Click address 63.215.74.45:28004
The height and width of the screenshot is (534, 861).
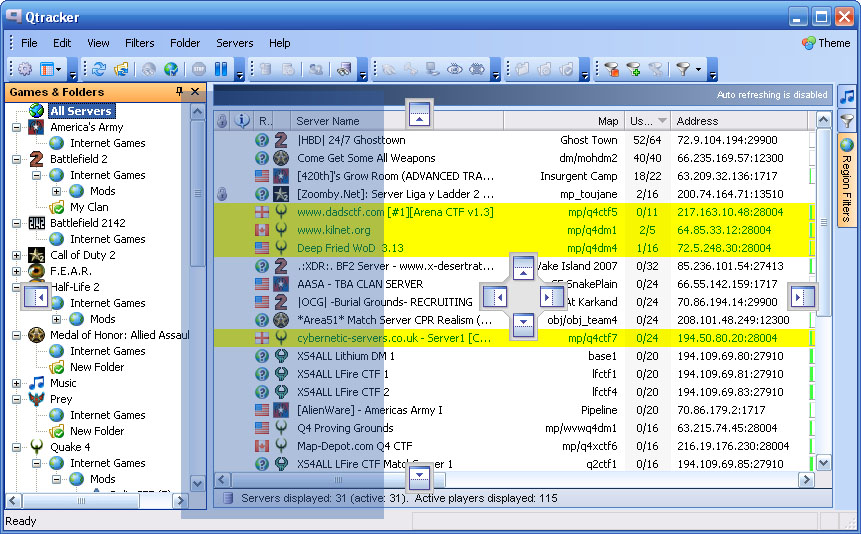(727, 428)
